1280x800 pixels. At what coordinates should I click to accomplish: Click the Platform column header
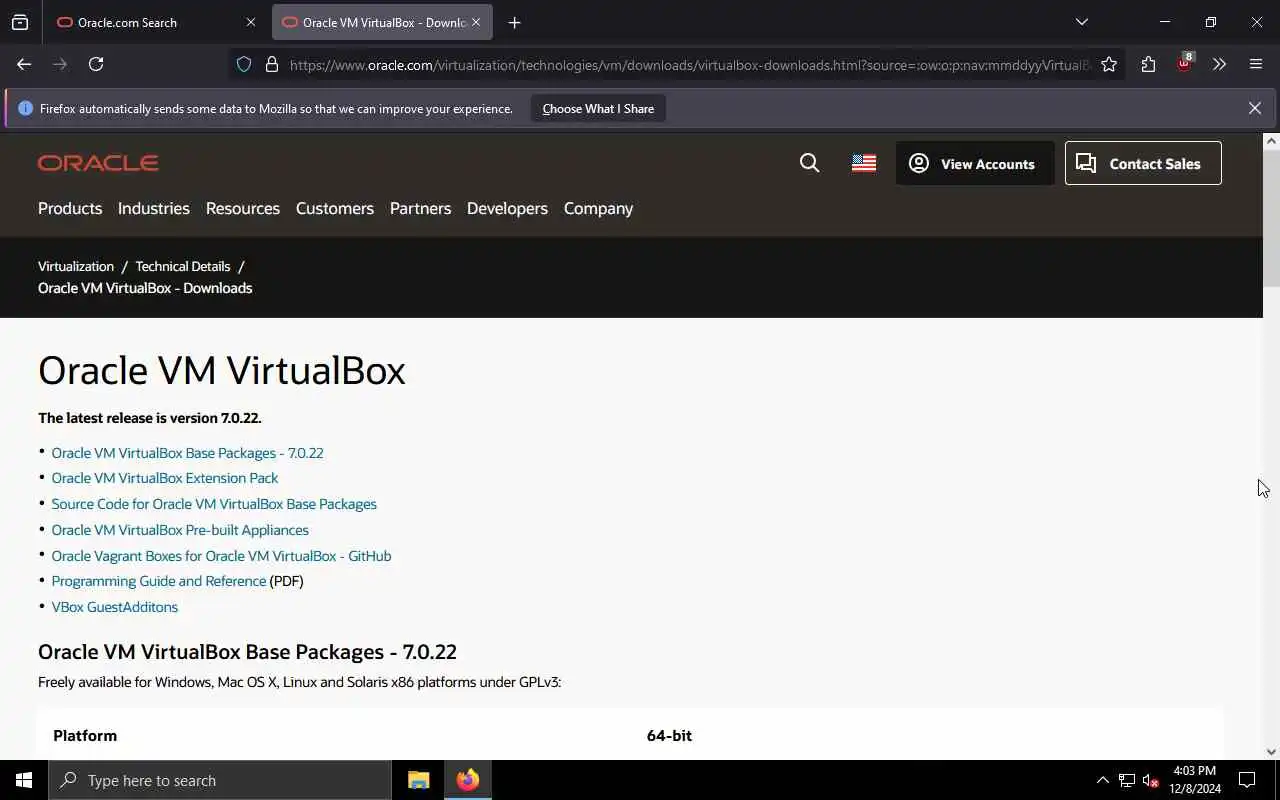click(x=85, y=735)
